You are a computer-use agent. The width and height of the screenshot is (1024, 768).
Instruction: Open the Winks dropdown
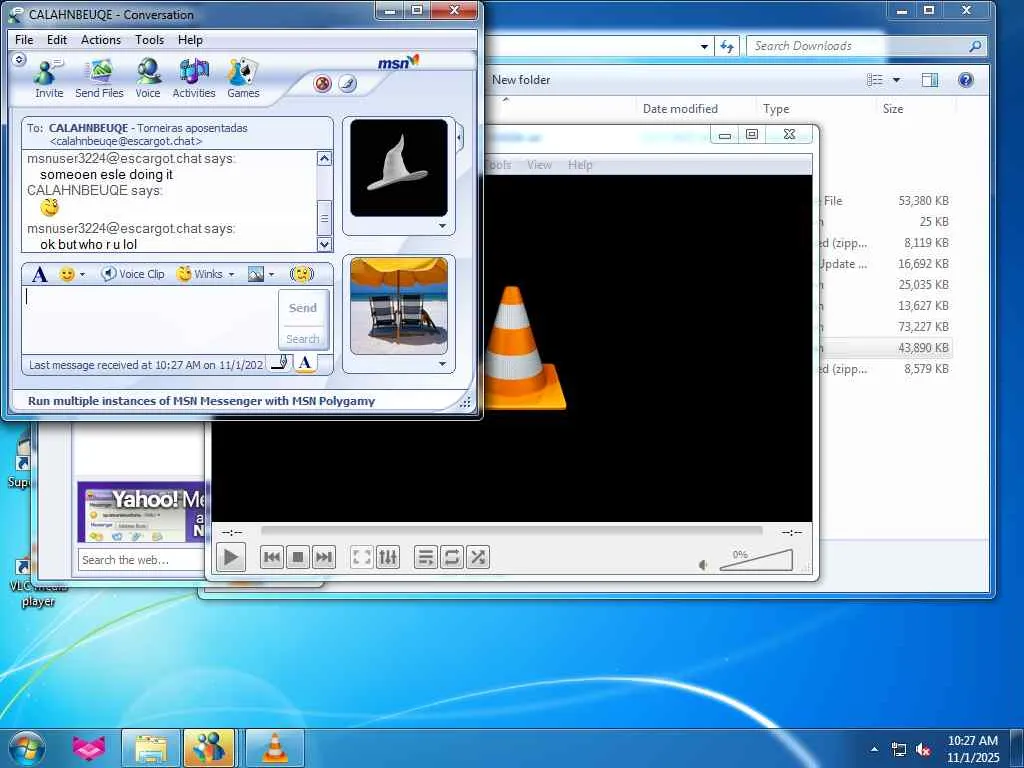click(231, 274)
